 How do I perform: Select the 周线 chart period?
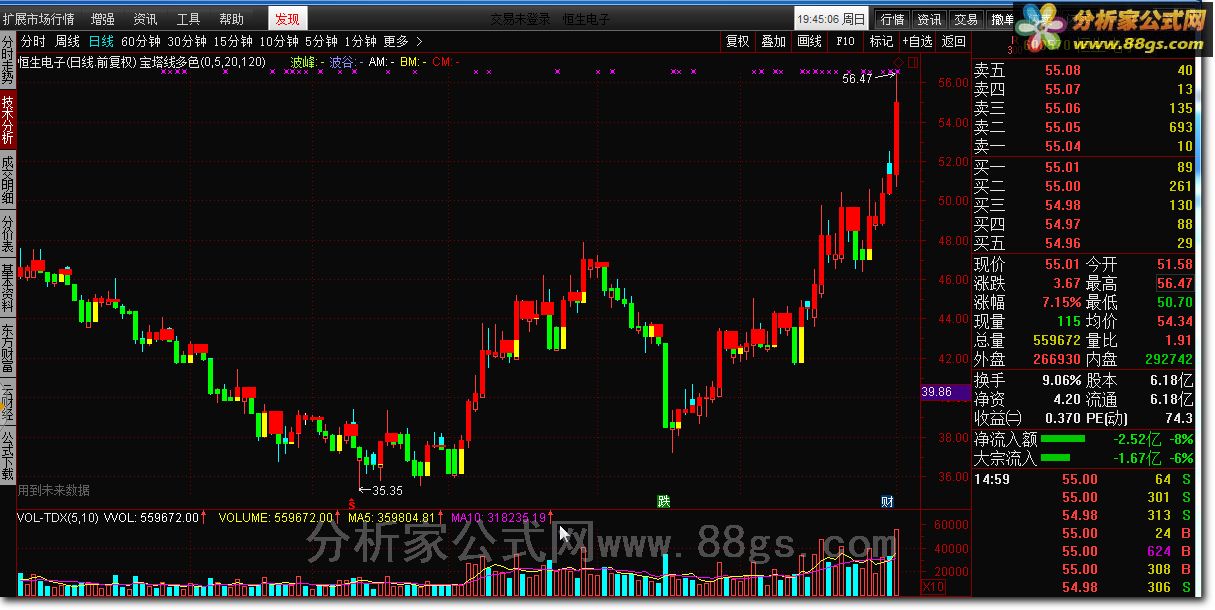pyautogui.click(x=67, y=41)
